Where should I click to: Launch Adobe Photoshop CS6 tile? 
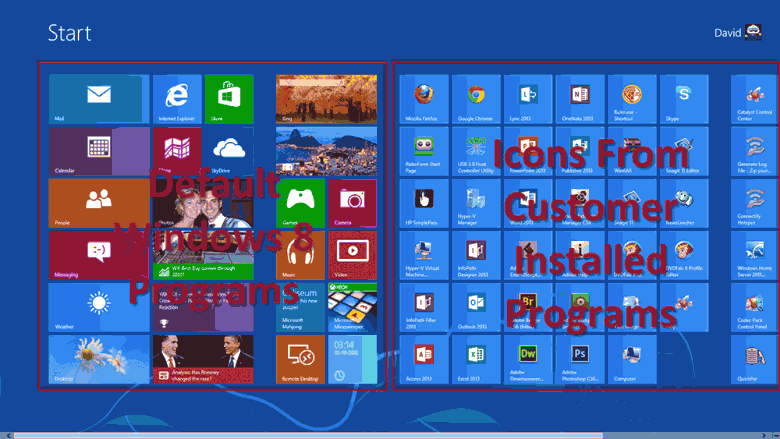pos(580,359)
